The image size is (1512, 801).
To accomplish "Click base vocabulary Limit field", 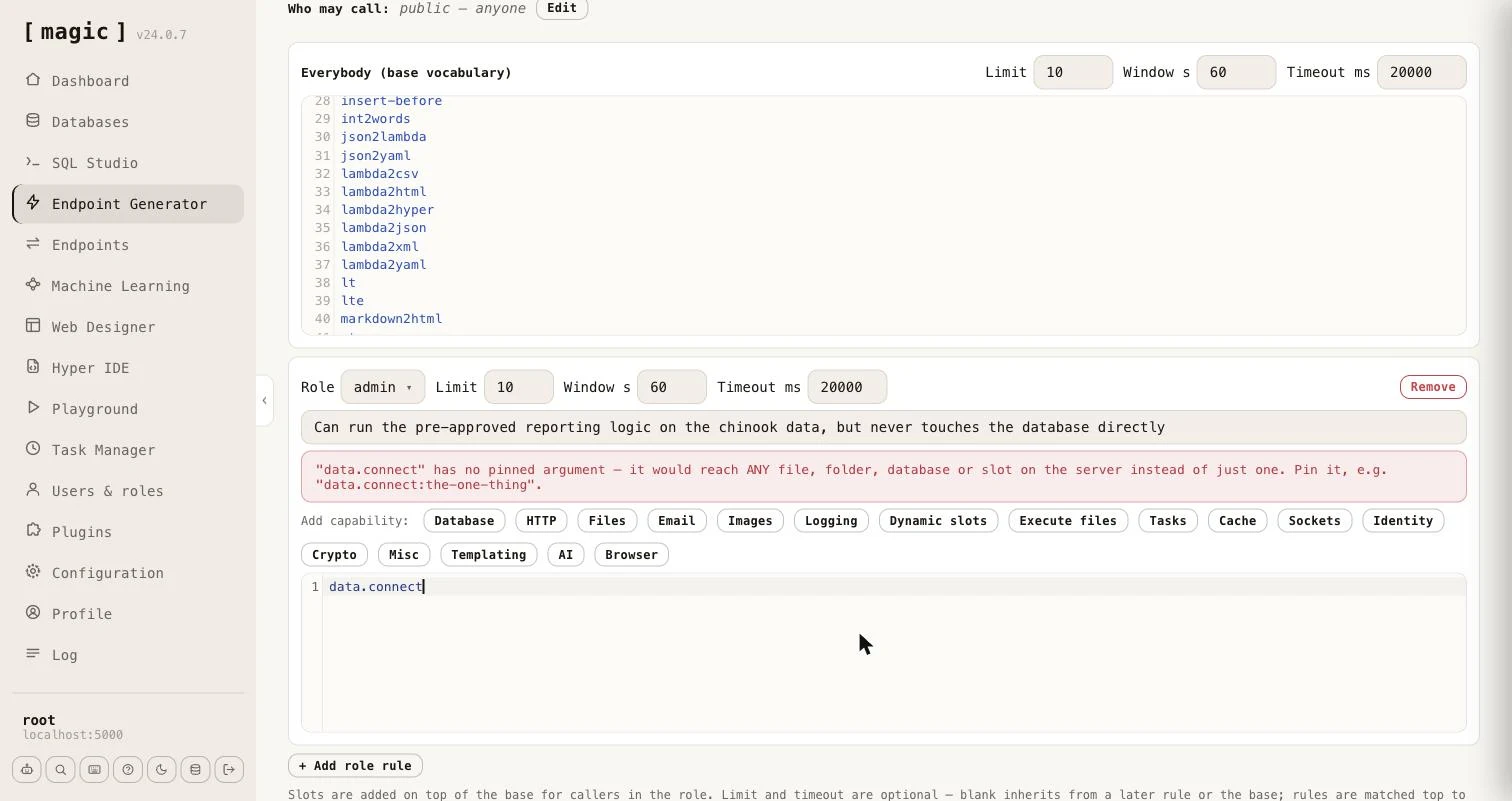I will [1073, 72].
